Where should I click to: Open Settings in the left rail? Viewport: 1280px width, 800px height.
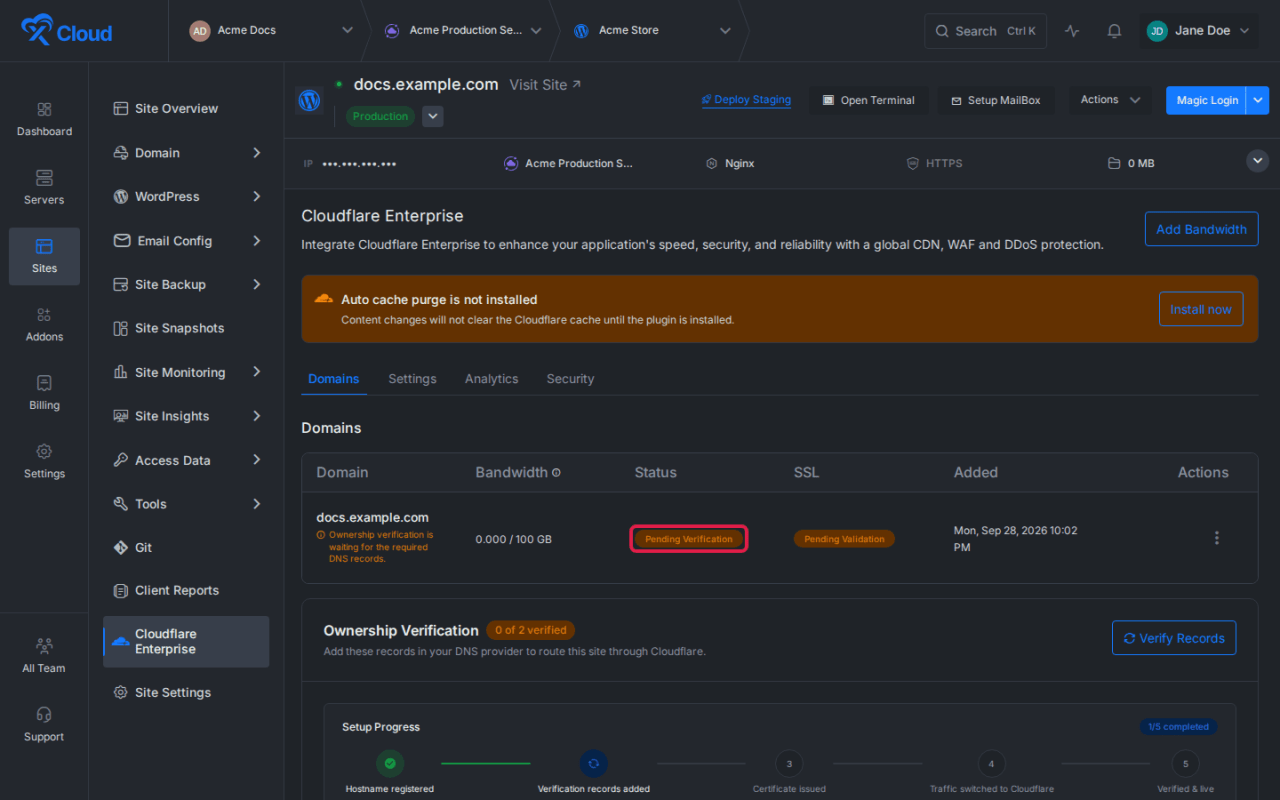[x=44, y=461]
